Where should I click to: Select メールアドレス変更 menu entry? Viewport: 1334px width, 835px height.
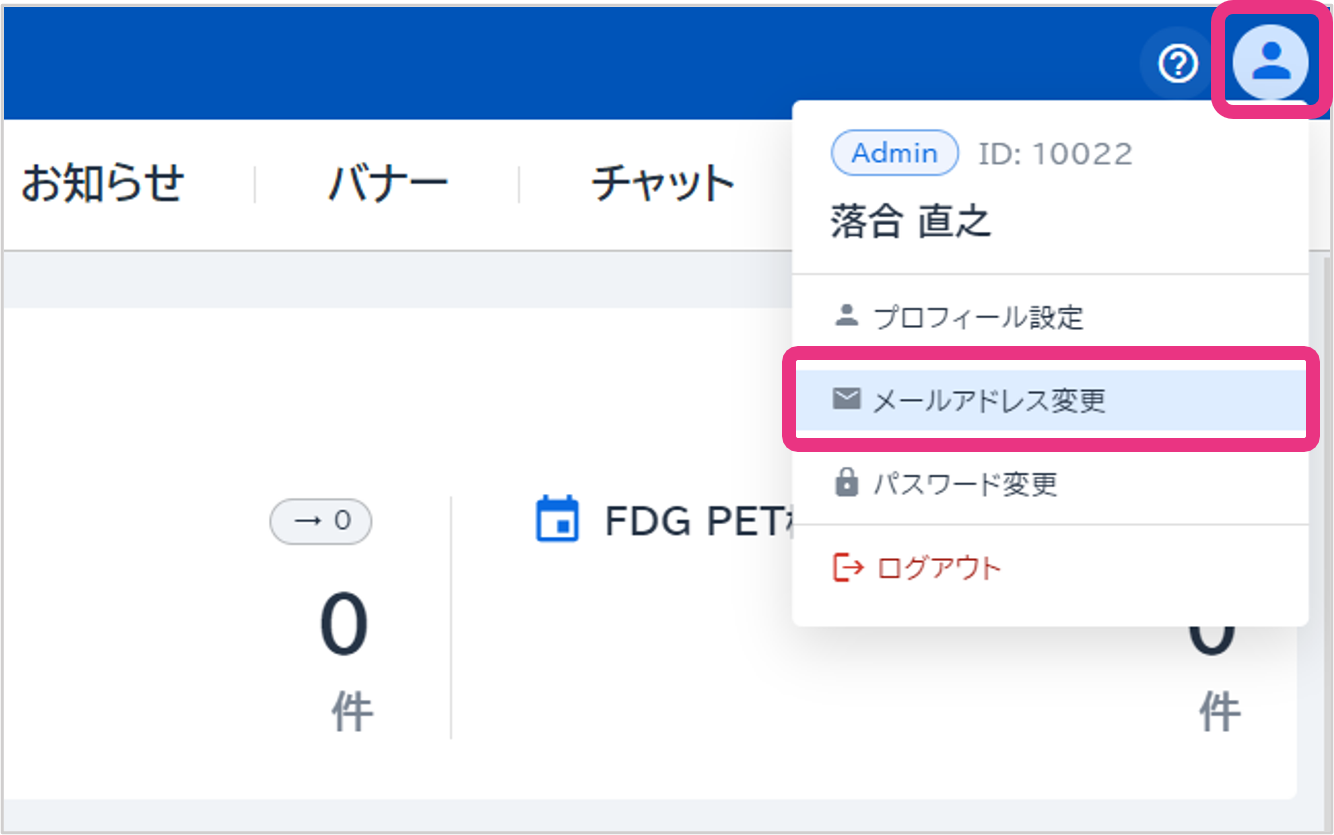[x=988, y=401]
